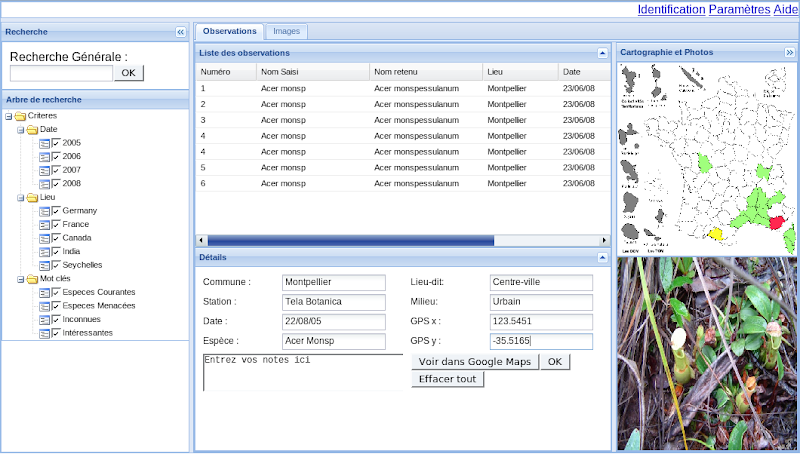Viewport: 800px width, 454px height.
Task: Collapse the Détails panel
Action: (x=602, y=258)
